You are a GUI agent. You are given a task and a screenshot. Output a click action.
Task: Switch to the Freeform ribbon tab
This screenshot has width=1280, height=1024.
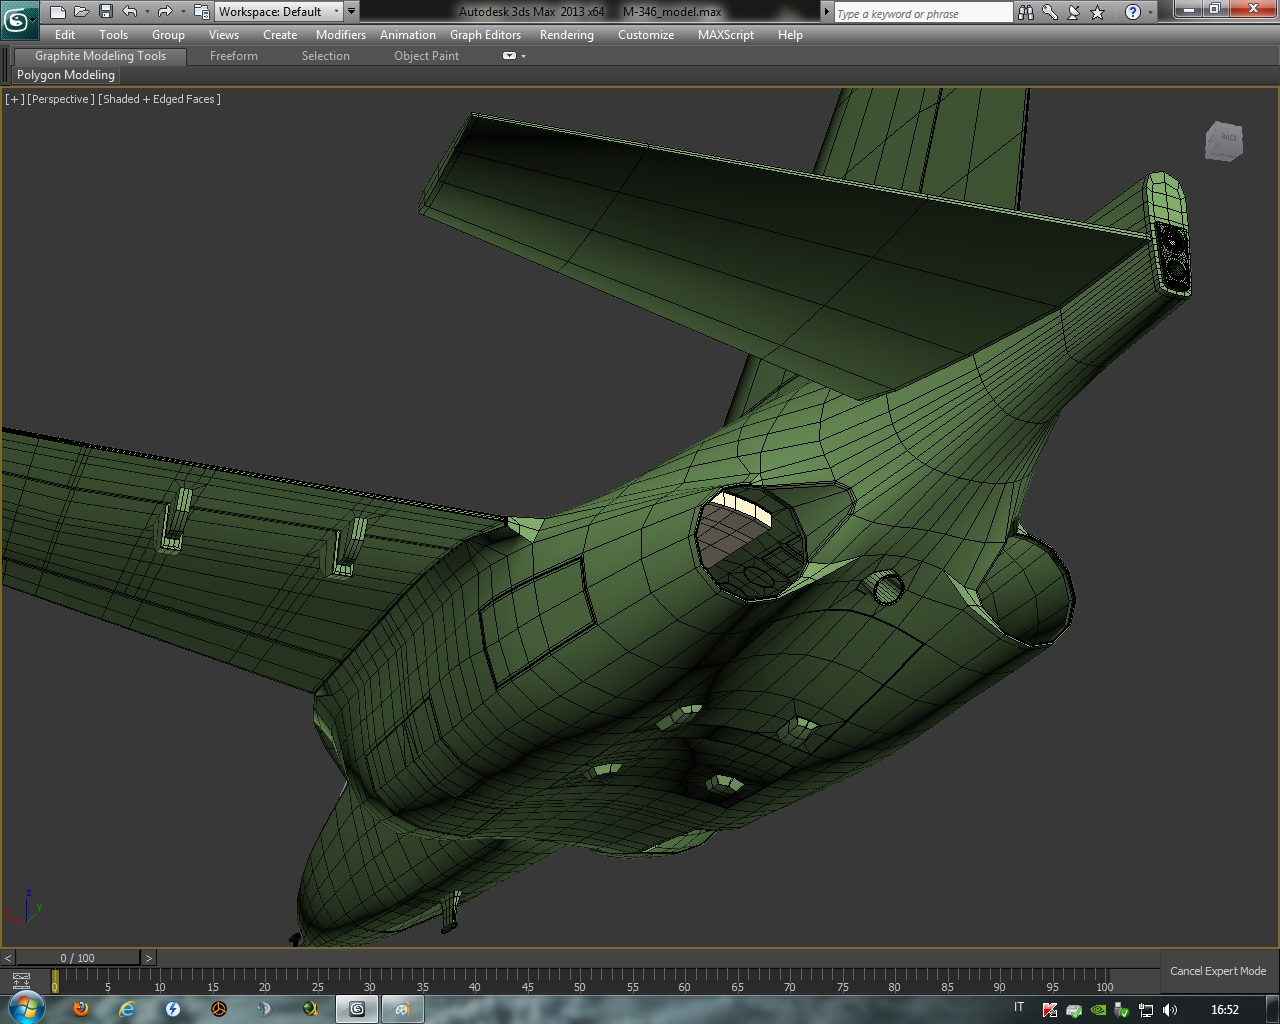pyautogui.click(x=234, y=56)
